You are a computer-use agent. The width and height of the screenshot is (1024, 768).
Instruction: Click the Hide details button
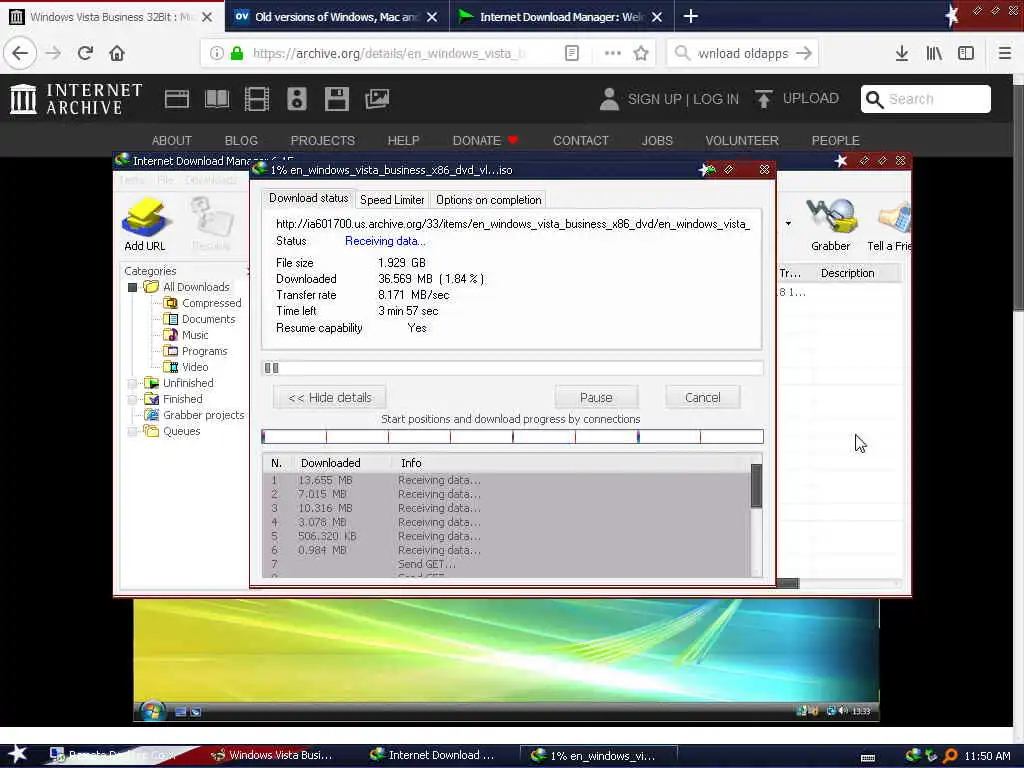pyautogui.click(x=330, y=397)
